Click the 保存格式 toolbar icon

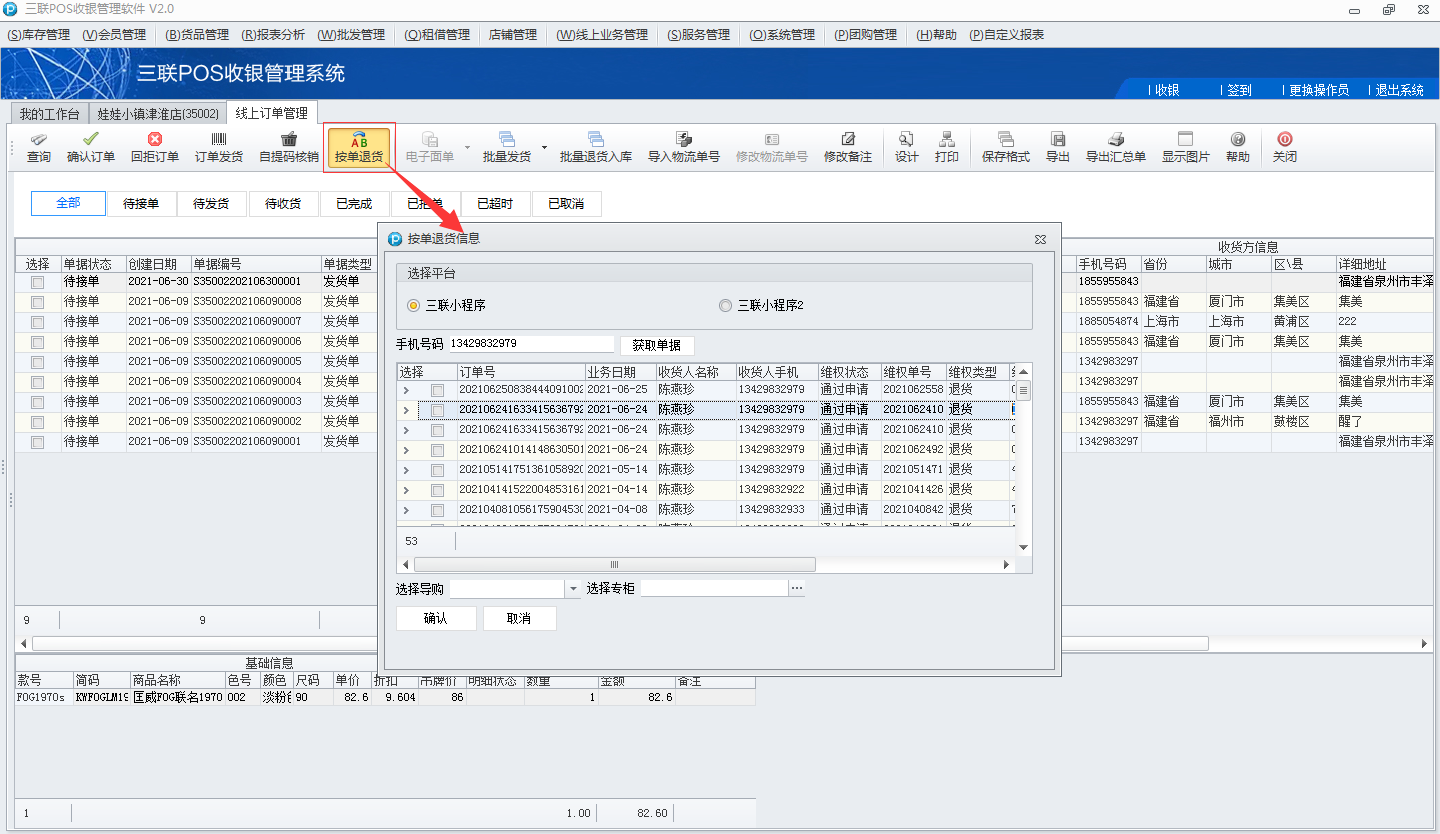tap(1006, 147)
